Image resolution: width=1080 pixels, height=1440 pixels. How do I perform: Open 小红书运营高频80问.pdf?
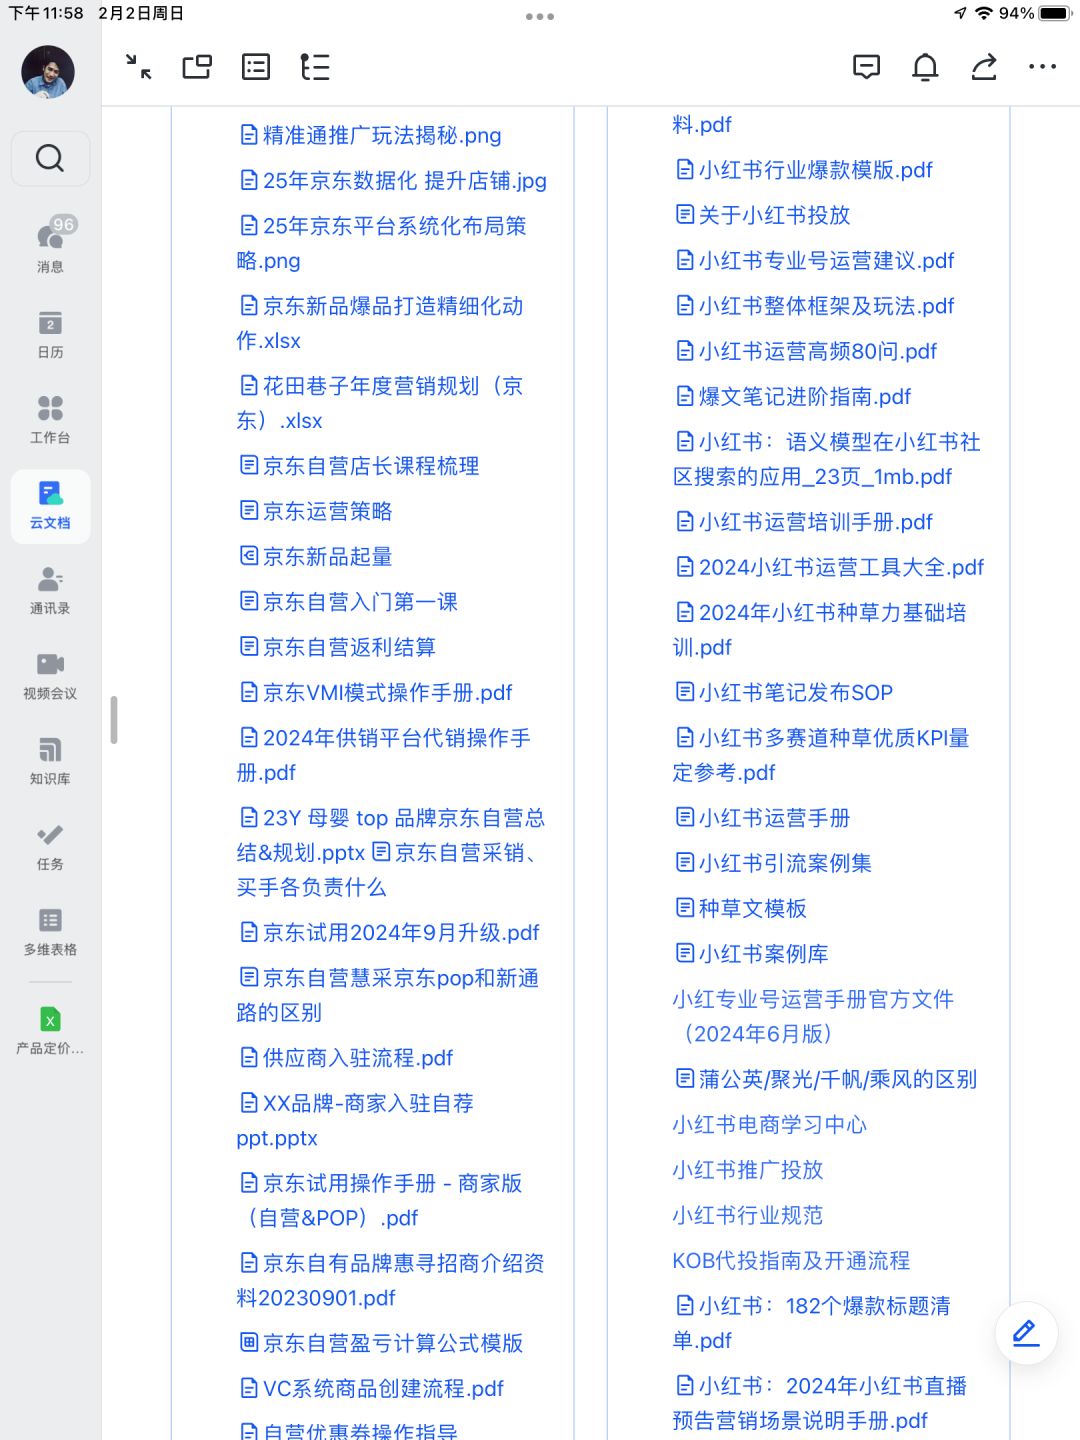807,351
